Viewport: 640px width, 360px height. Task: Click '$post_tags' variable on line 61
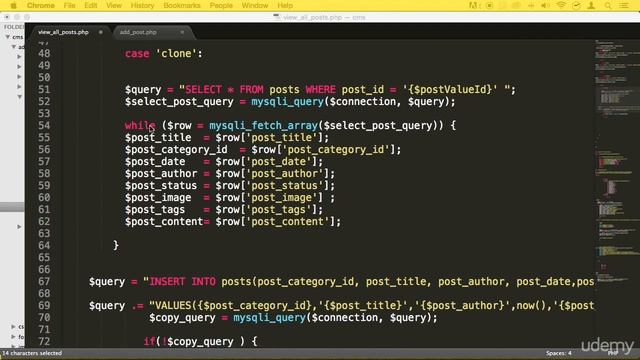pyautogui.click(x=155, y=209)
